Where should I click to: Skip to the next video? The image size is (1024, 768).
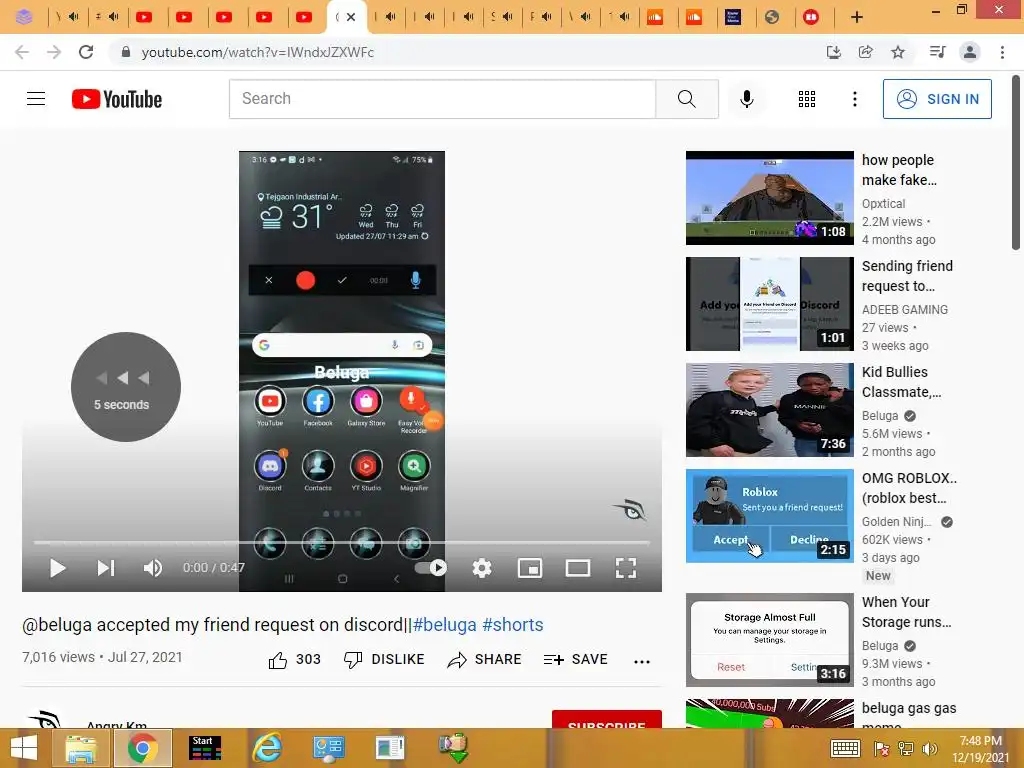106,568
